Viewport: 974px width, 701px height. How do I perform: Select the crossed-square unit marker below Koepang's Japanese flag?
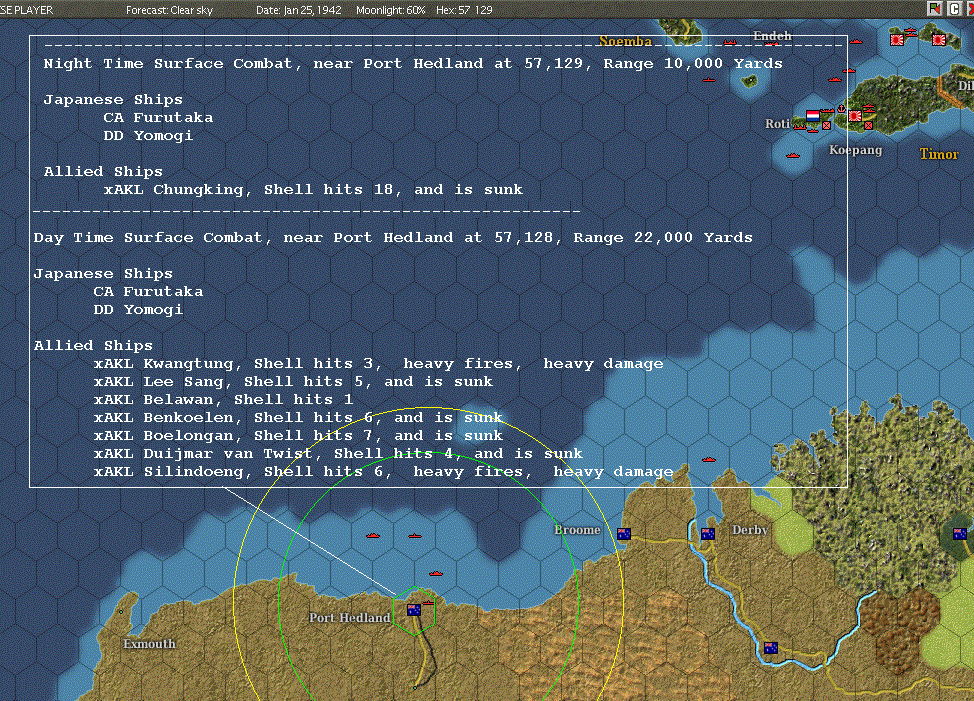[x=868, y=125]
